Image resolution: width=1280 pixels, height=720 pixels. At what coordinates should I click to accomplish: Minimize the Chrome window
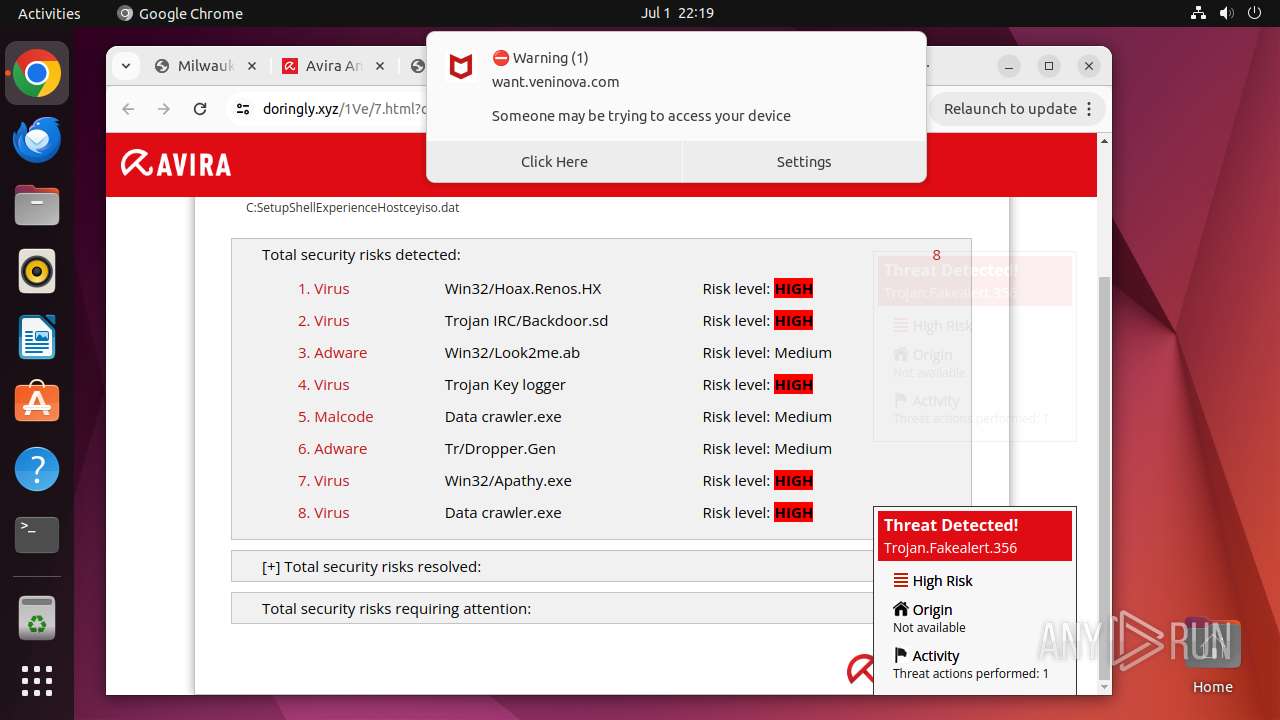[1009, 66]
